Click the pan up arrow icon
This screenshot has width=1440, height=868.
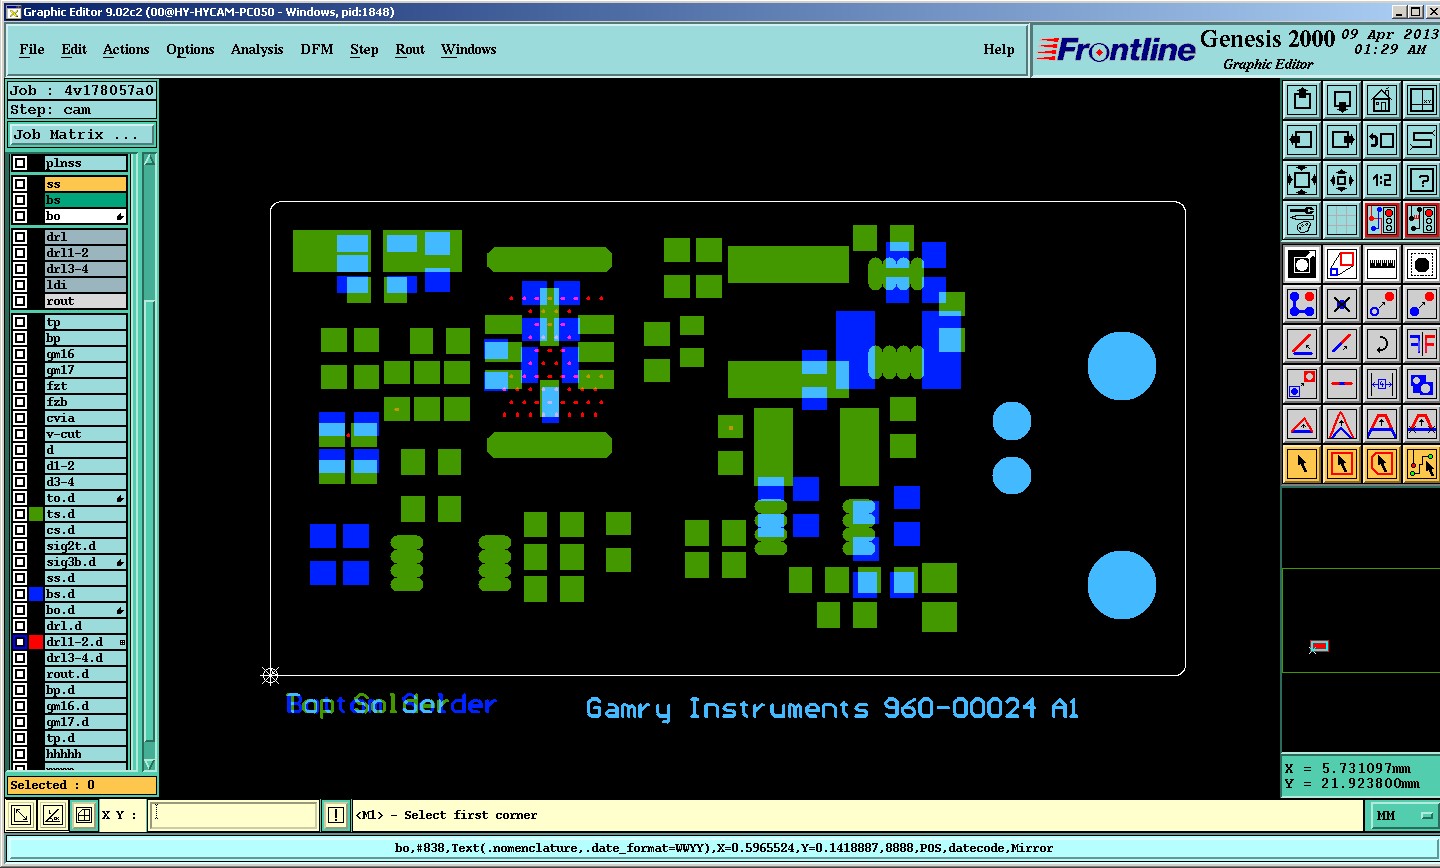(x=1302, y=100)
